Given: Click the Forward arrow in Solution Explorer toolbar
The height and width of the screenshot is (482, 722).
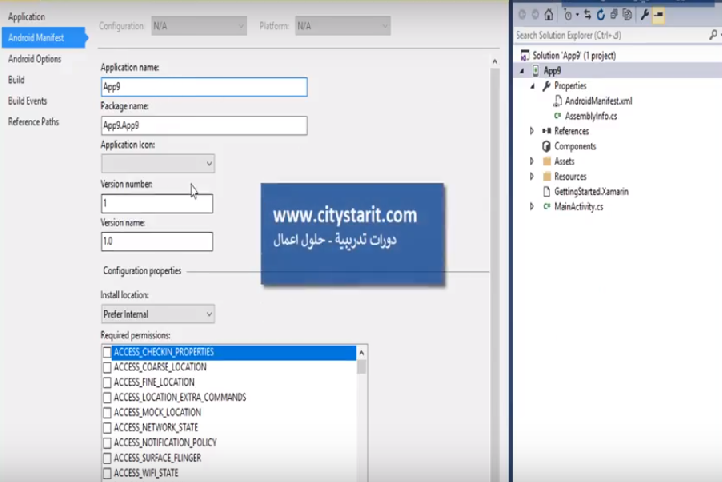Looking at the screenshot, I should click(x=535, y=15).
